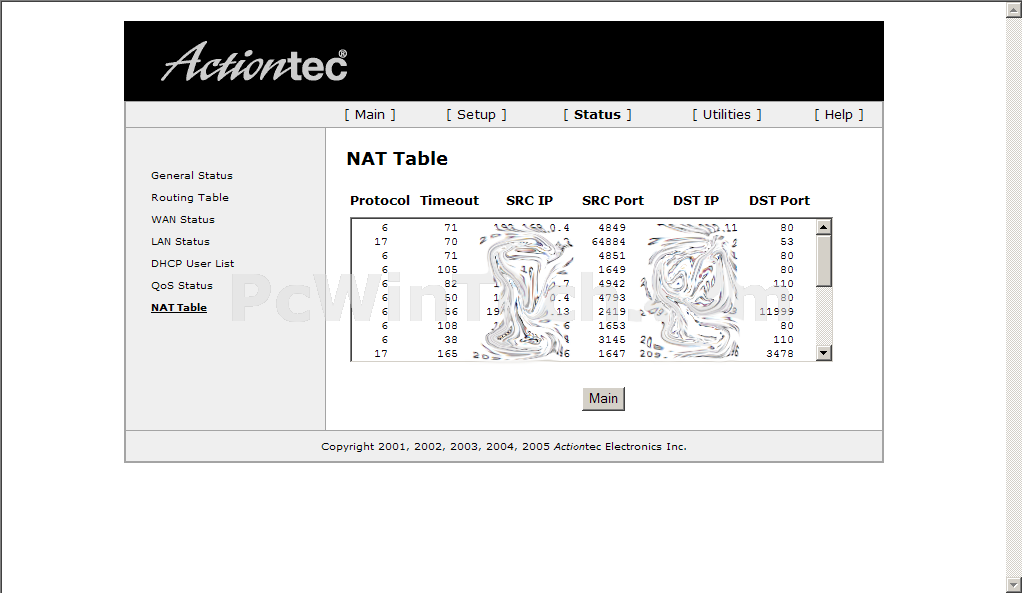Click timeout value 38

coord(451,340)
